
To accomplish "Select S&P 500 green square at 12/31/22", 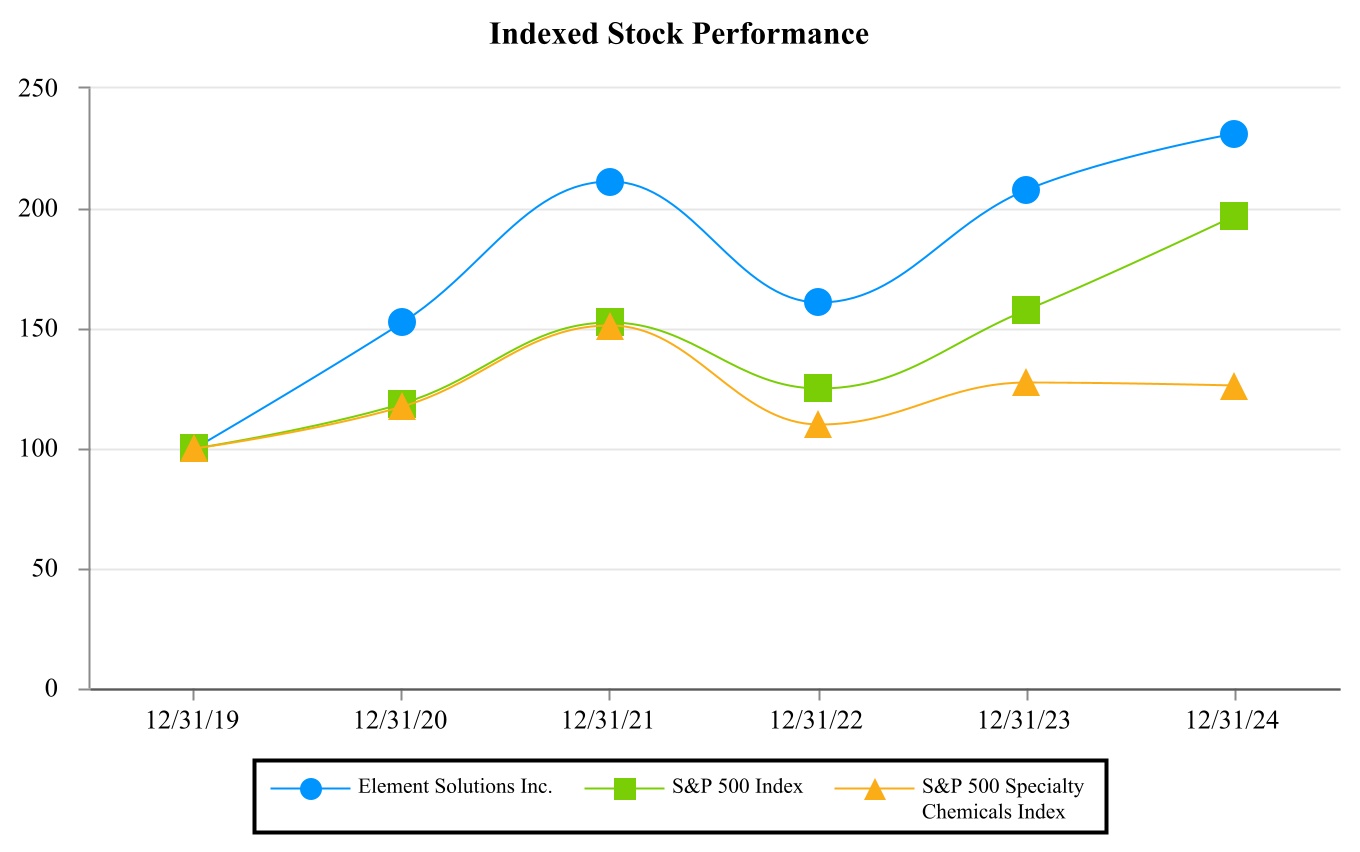I will click(818, 387).
